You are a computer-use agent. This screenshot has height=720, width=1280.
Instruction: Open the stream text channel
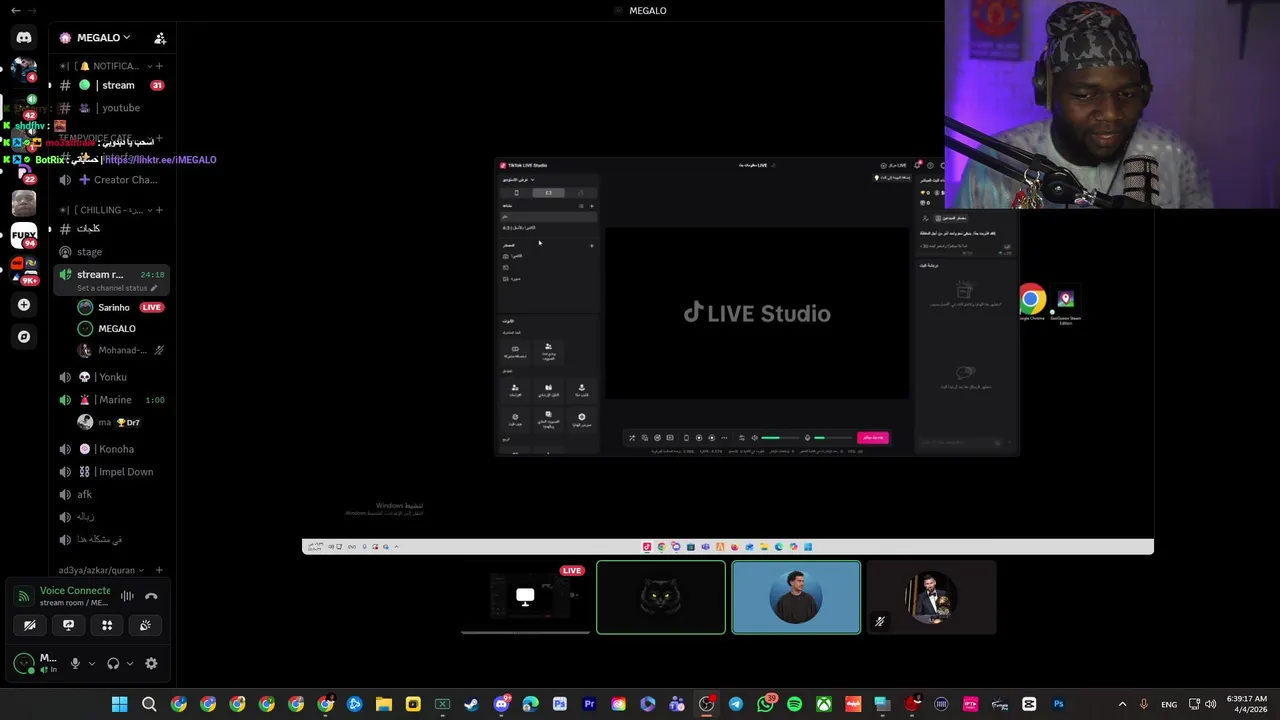(x=111, y=85)
